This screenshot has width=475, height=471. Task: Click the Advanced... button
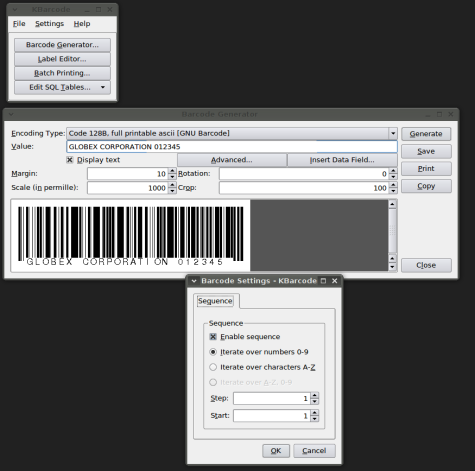(232, 160)
